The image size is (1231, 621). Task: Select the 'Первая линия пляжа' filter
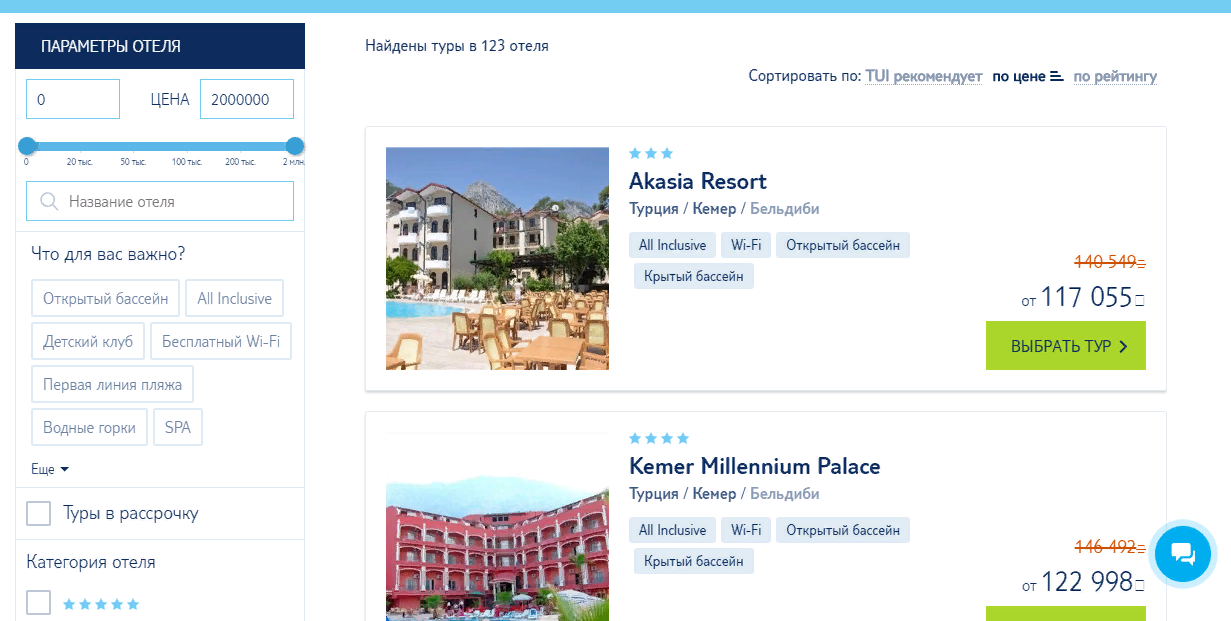click(113, 384)
